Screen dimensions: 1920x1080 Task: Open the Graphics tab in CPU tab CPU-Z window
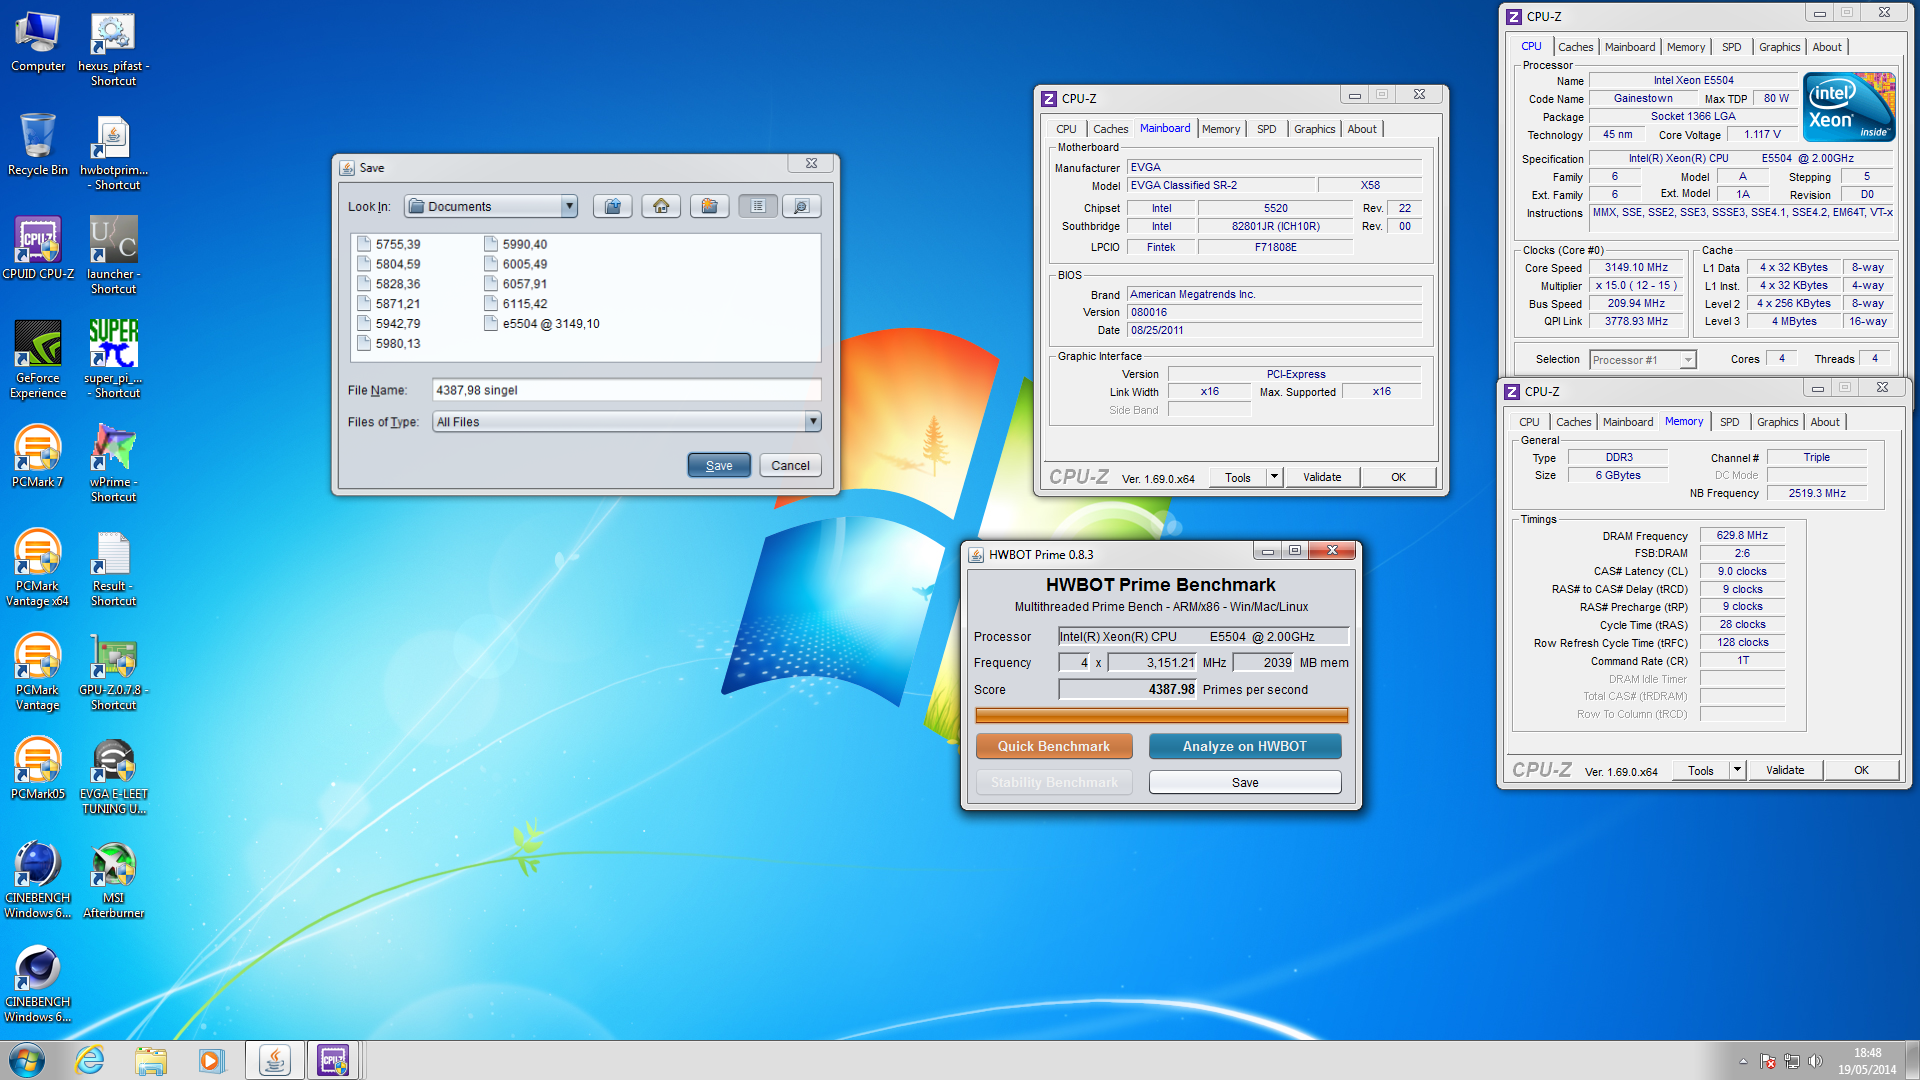1779,47
